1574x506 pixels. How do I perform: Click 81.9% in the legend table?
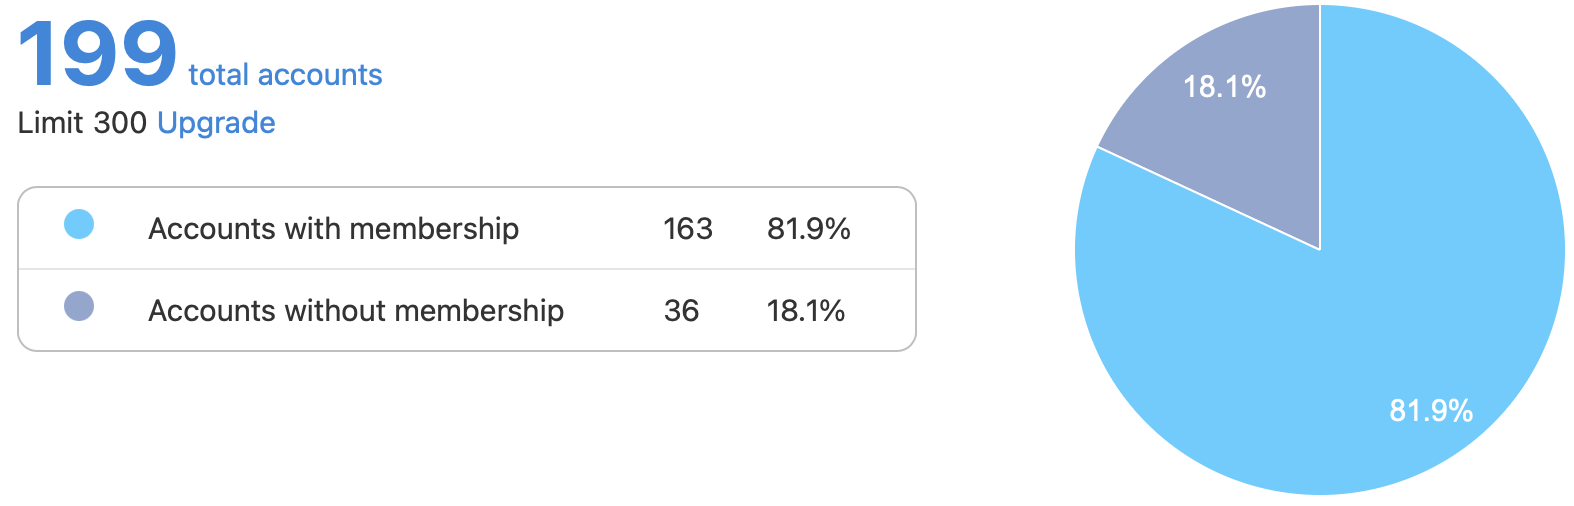[x=808, y=229]
